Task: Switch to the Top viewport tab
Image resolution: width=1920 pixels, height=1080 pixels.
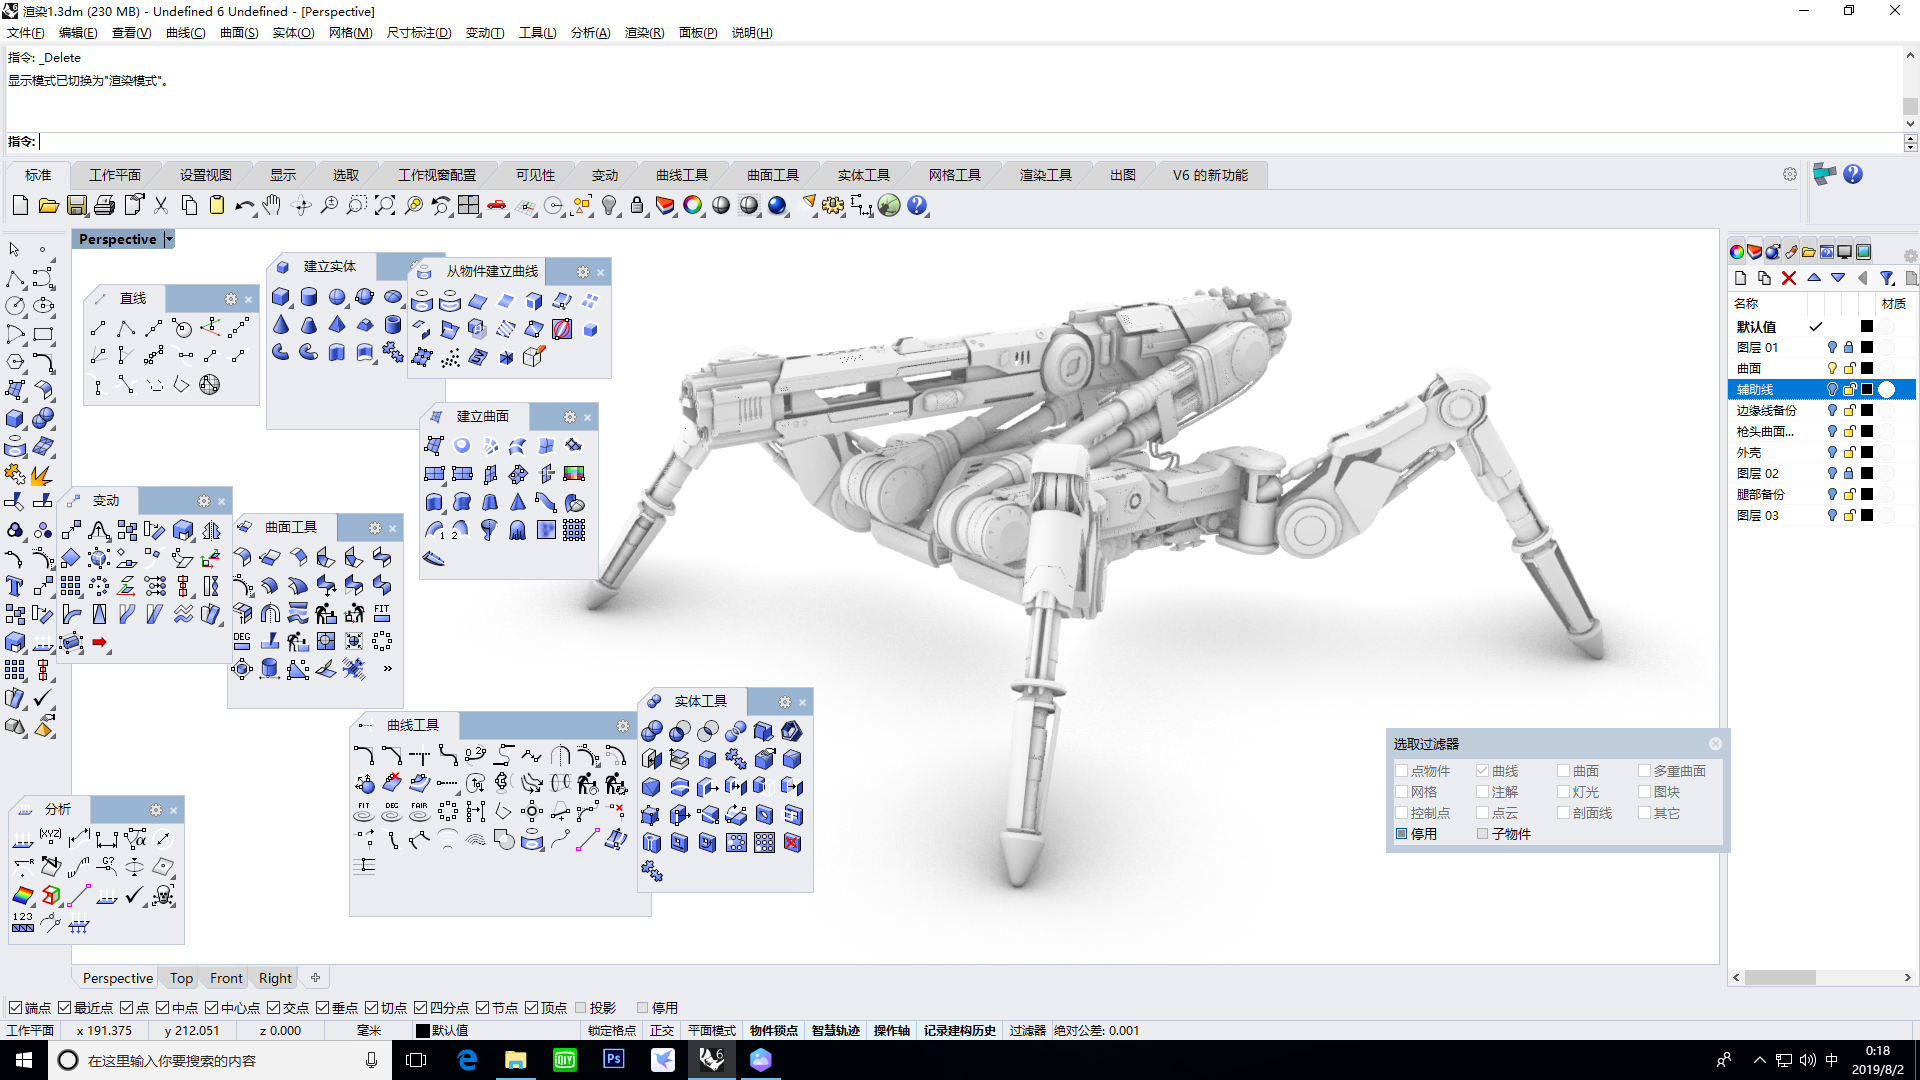Action: [180, 977]
